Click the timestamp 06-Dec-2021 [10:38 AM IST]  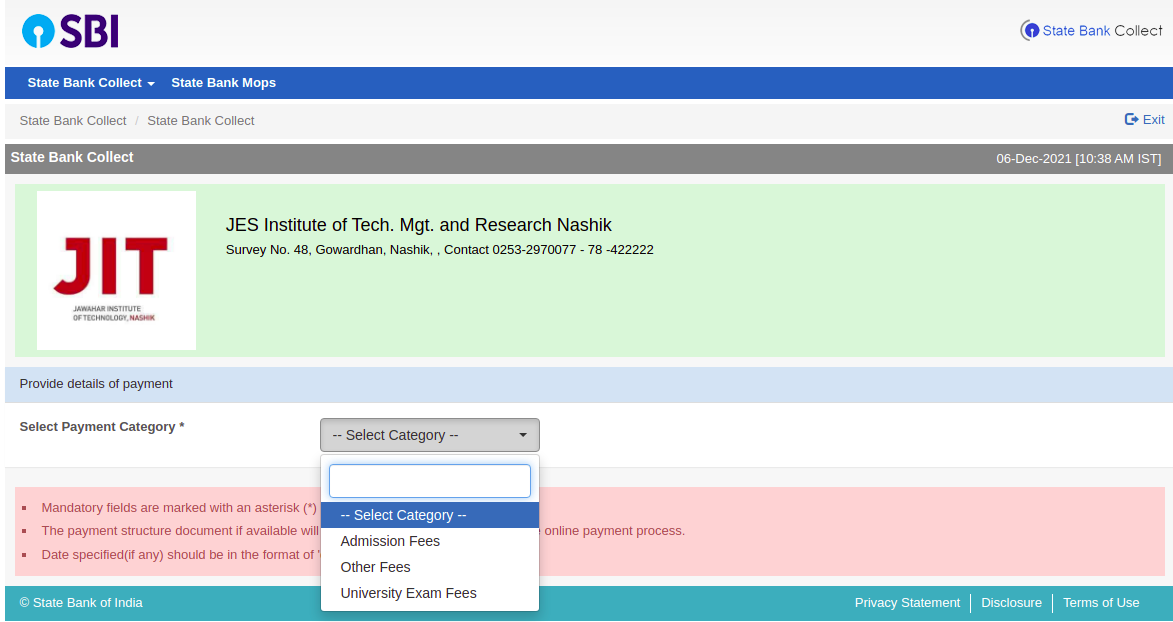[1079, 159]
